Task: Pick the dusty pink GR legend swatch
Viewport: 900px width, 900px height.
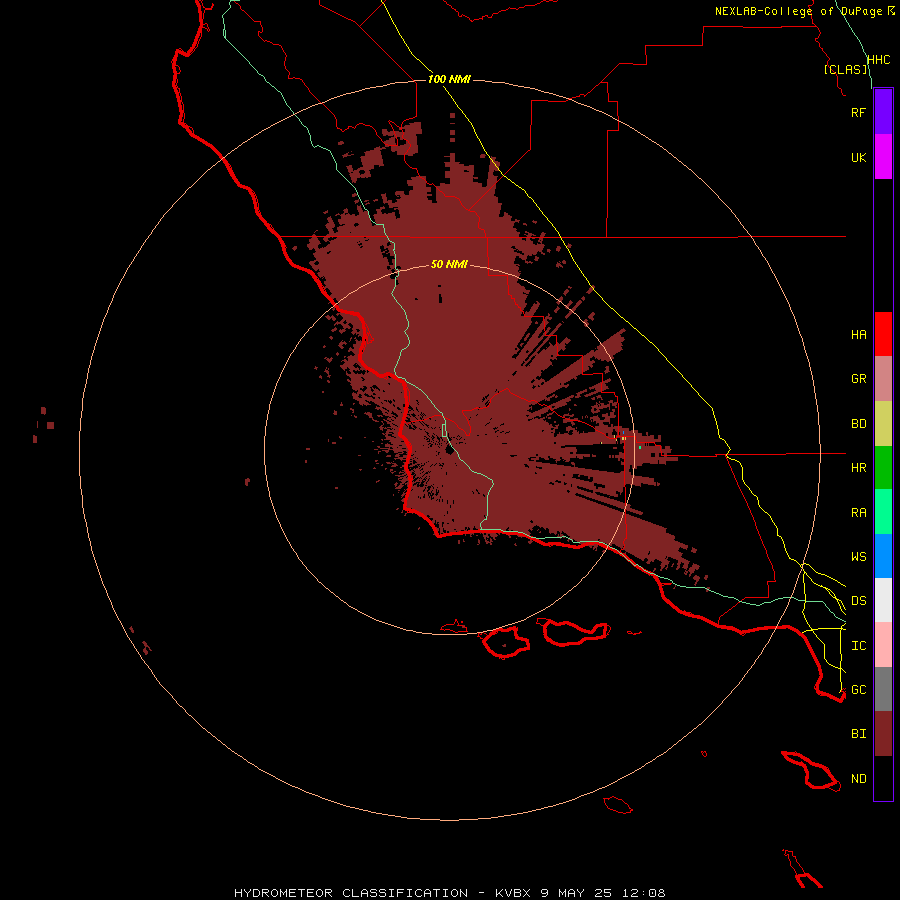Action: point(883,379)
